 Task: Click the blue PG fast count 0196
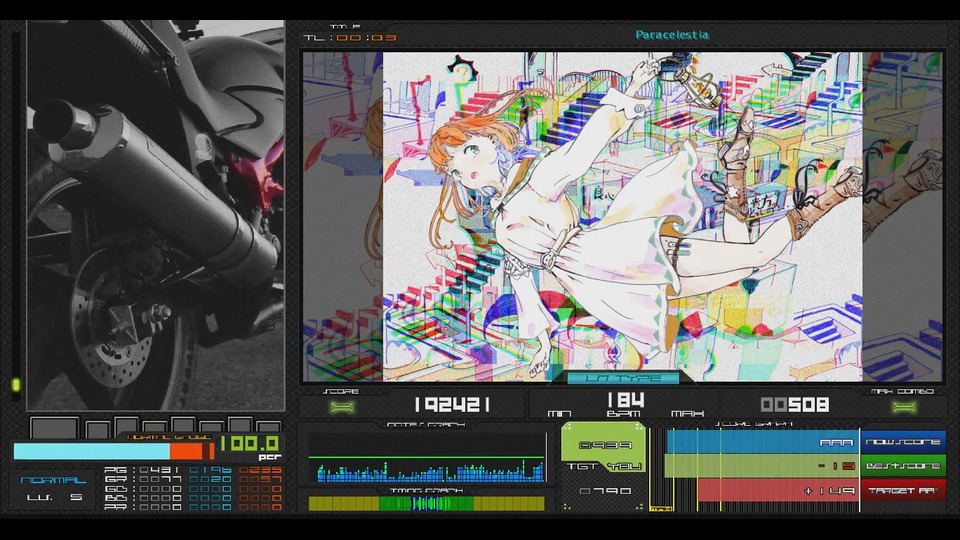(x=211, y=470)
